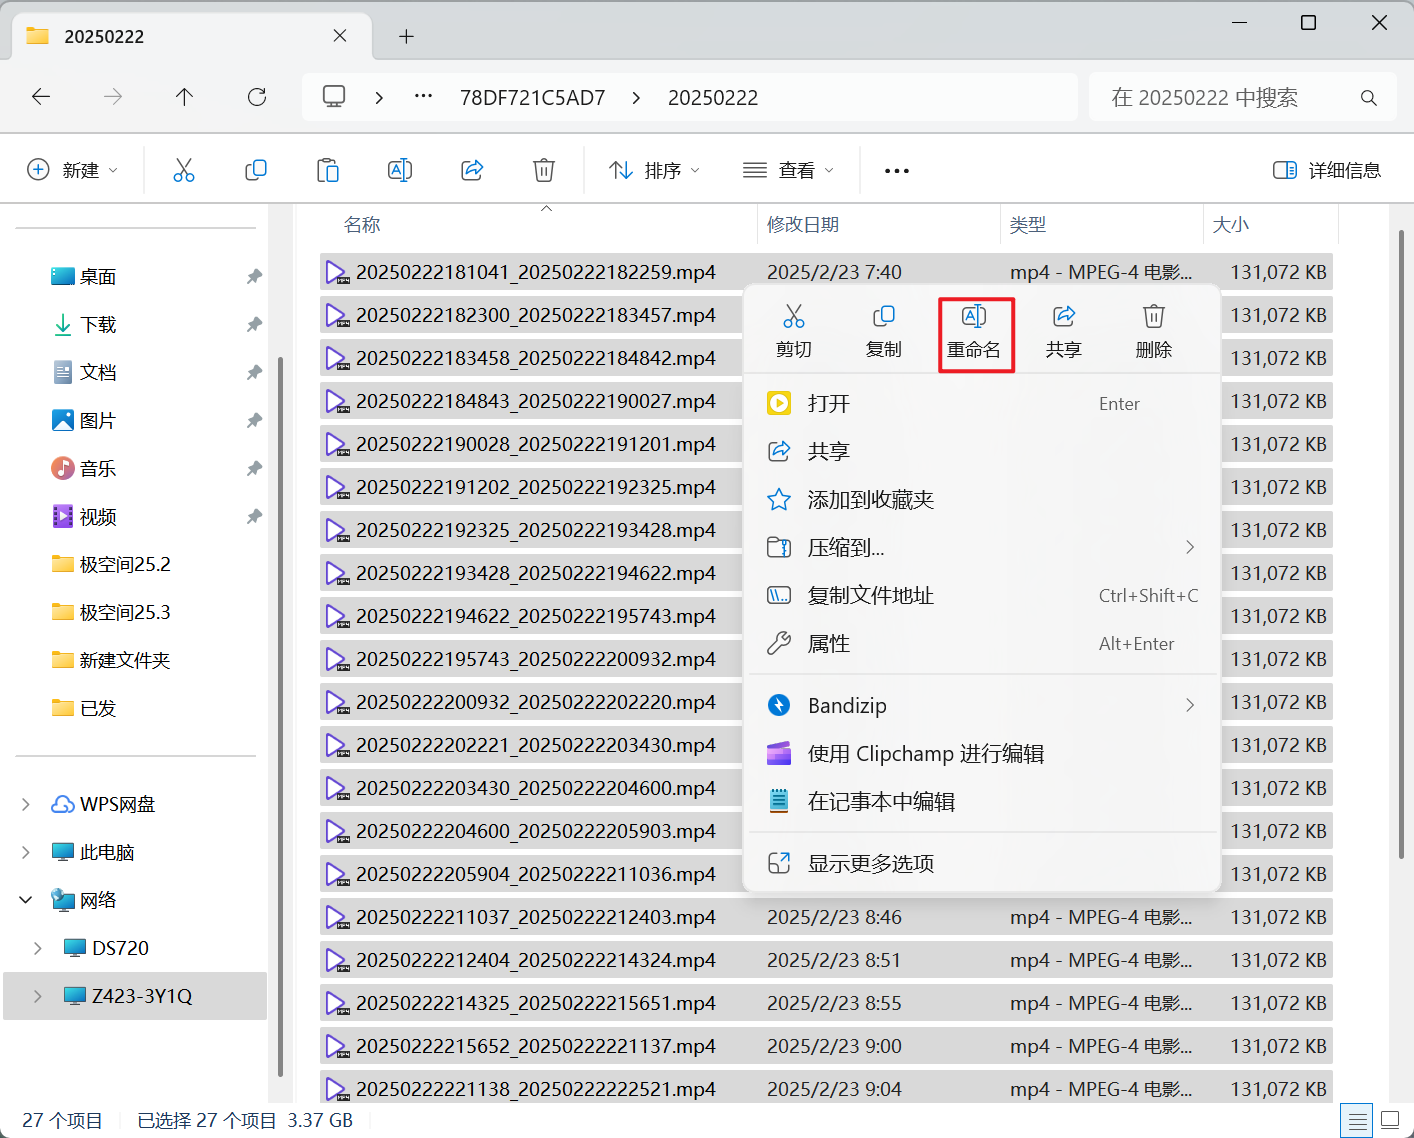Expand the 此电脑 tree node
Viewport: 1414px width, 1138px height.
click(26, 852)
